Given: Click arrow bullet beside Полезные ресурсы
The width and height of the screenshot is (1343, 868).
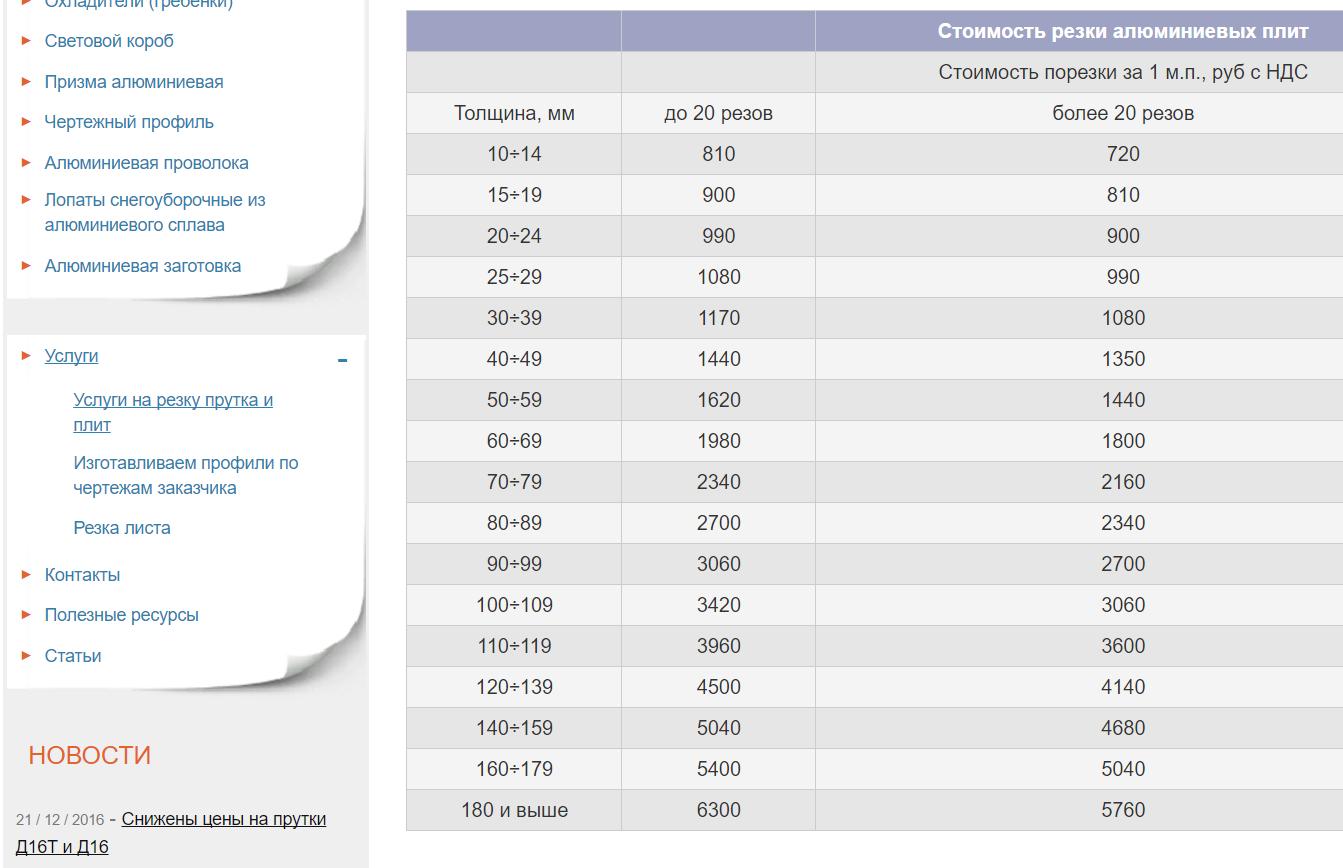Looking at the screenshot, I should [27, 614].
